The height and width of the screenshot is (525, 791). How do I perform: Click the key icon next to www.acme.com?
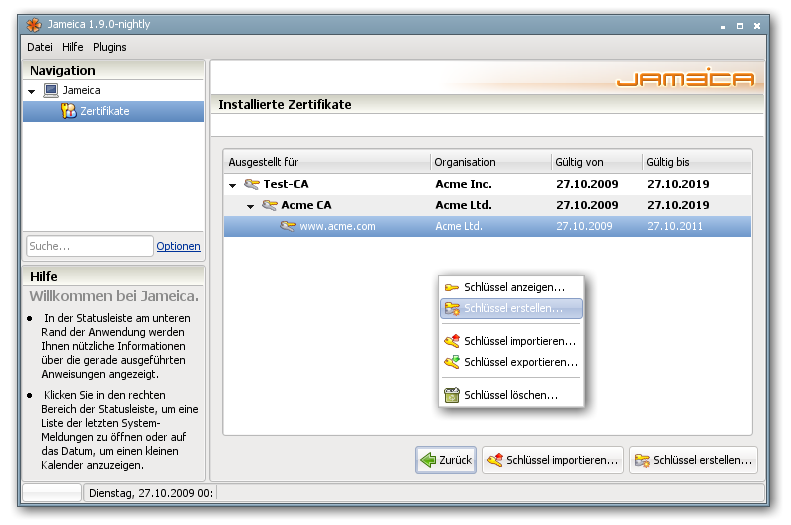click(x=288, y=226)
